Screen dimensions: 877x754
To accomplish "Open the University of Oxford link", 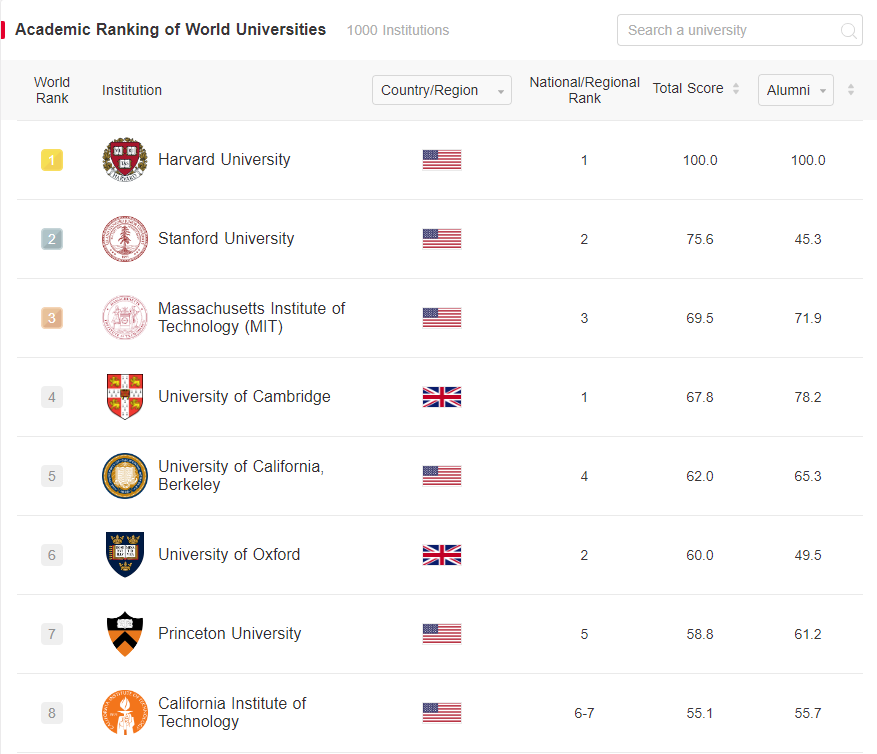I will click(229, 555).
